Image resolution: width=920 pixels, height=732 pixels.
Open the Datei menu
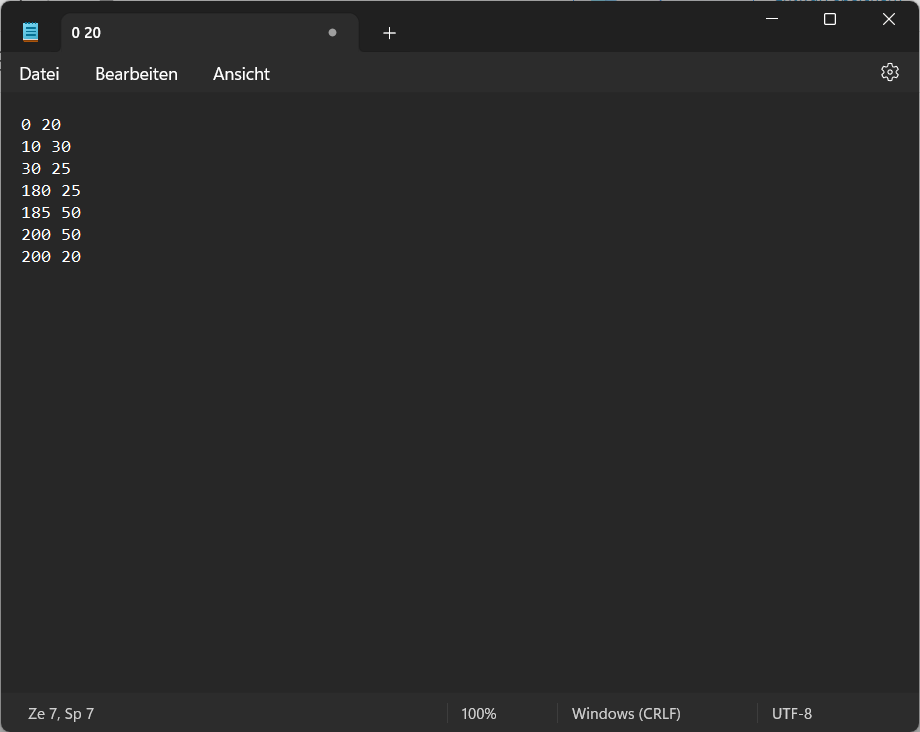click(x=39, y=74)
